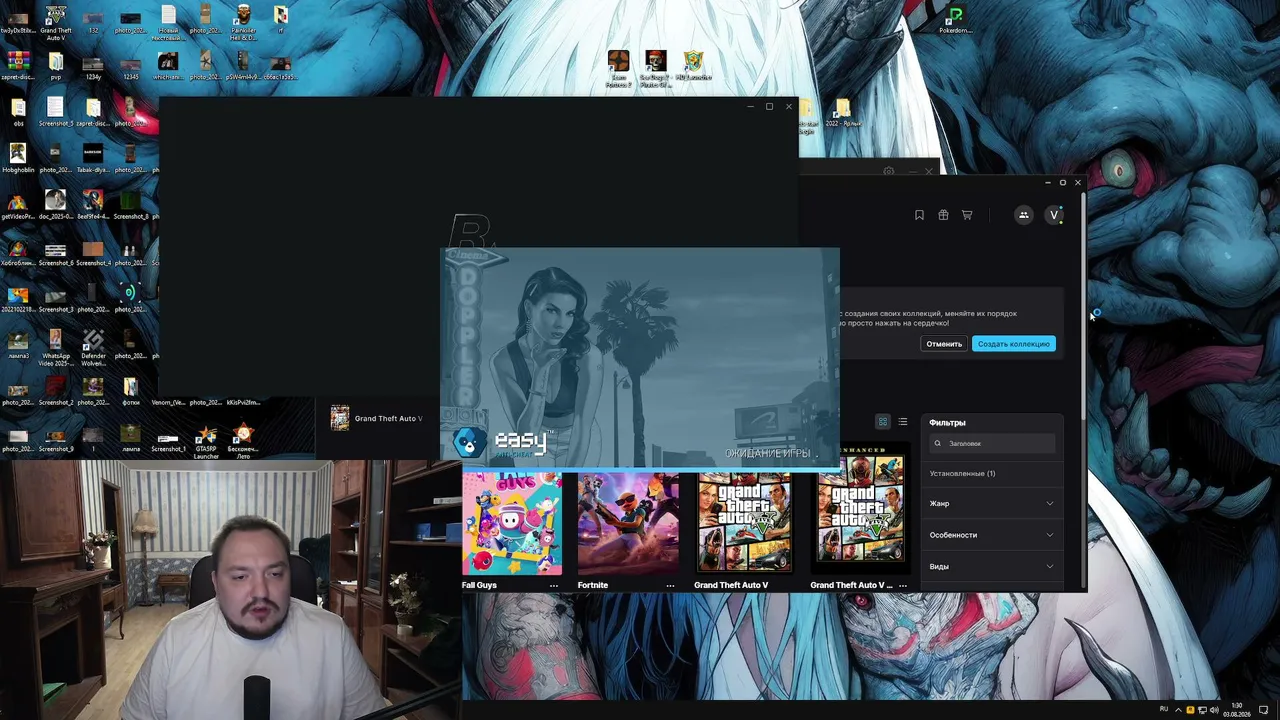This screenshot has width=1280, height=720.
Task: Open the shopping cart icon
Action: [967, 215]
